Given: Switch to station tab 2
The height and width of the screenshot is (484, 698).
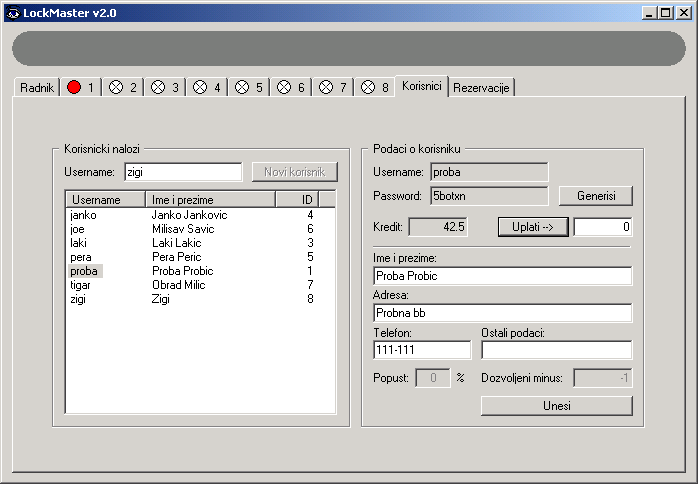Looking at the screenshot, I should (x=123, y=87).
